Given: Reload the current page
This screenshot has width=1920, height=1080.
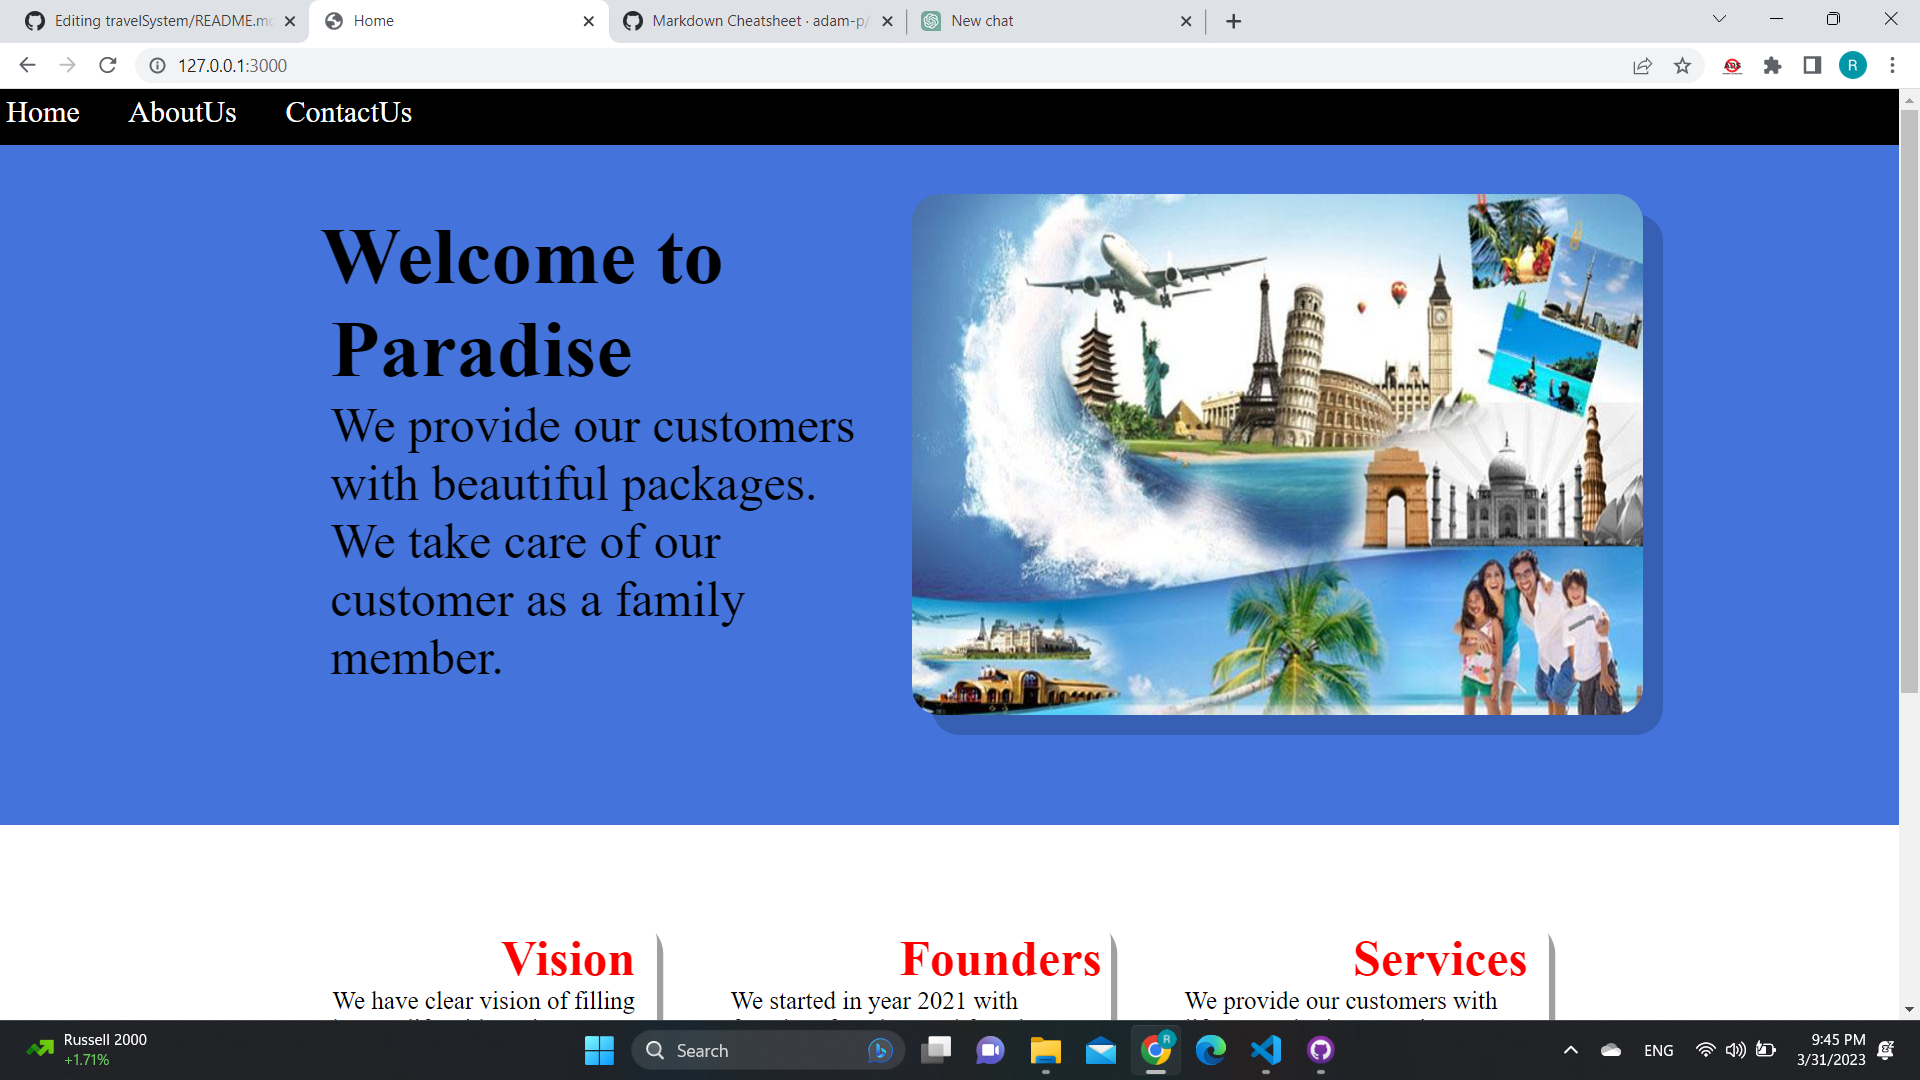Looking at the screenshot, I should coord(108,65).
